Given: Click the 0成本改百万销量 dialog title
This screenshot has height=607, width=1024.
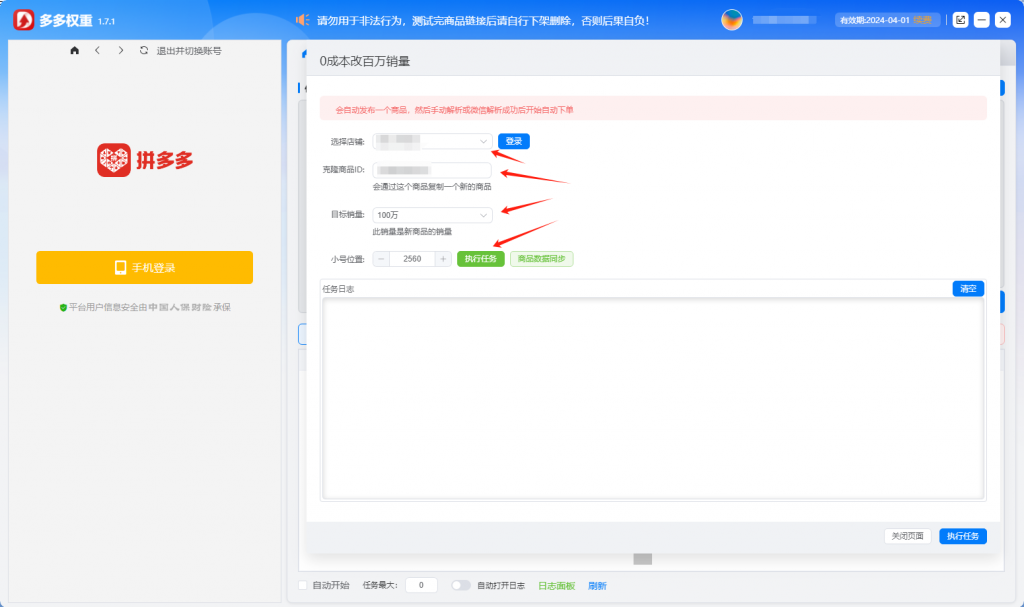Looking at the screenshot, I should (364, 61).
